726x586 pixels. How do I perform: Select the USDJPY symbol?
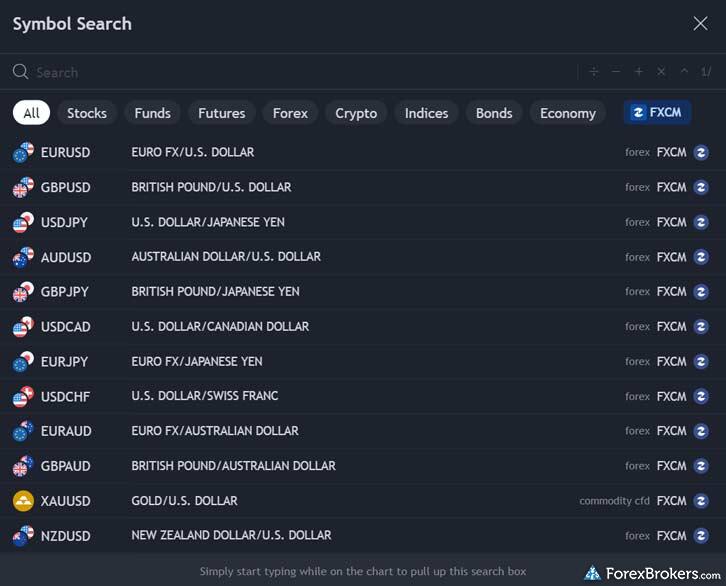click(x=64, y=223)
